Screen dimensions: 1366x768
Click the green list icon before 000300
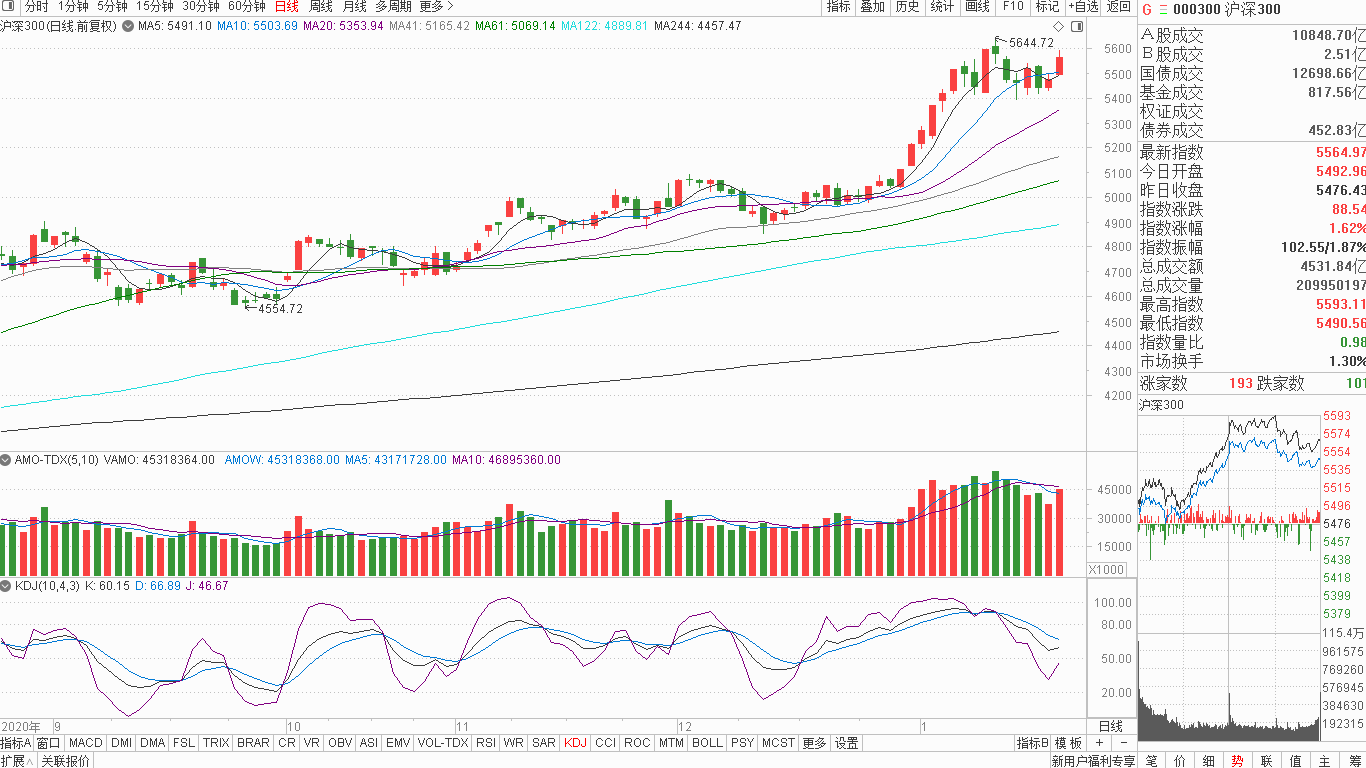point(1162,9)
